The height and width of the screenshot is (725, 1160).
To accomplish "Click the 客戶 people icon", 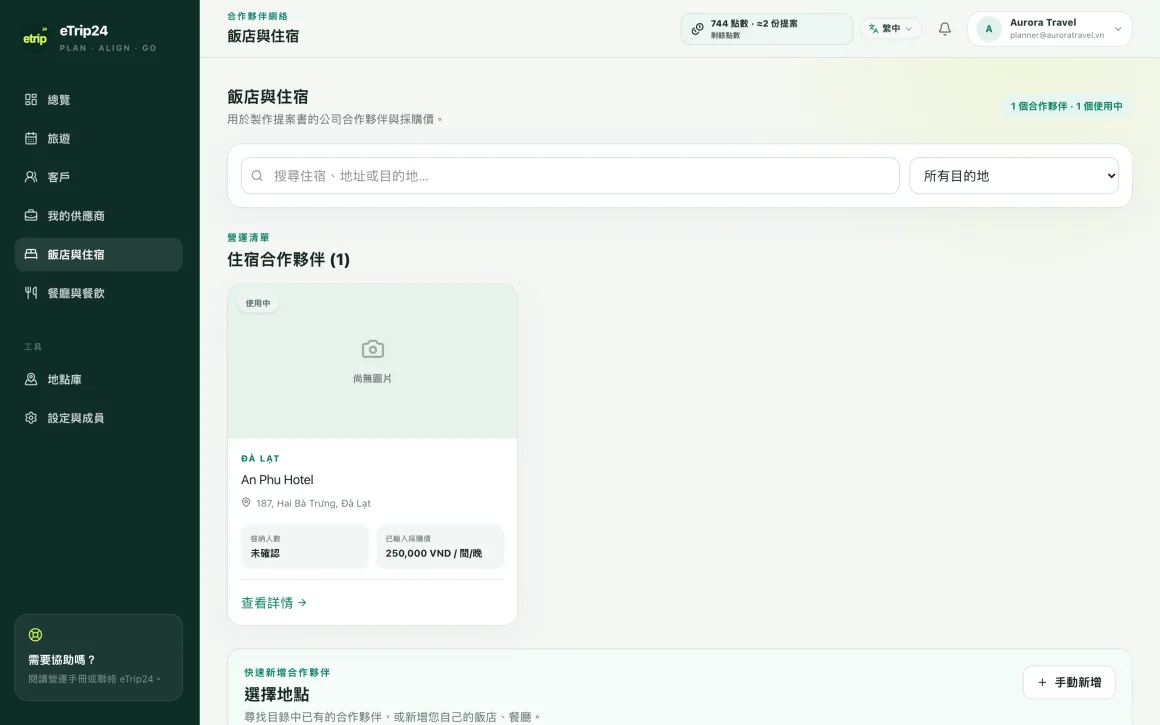I will [x=31, y=177].
